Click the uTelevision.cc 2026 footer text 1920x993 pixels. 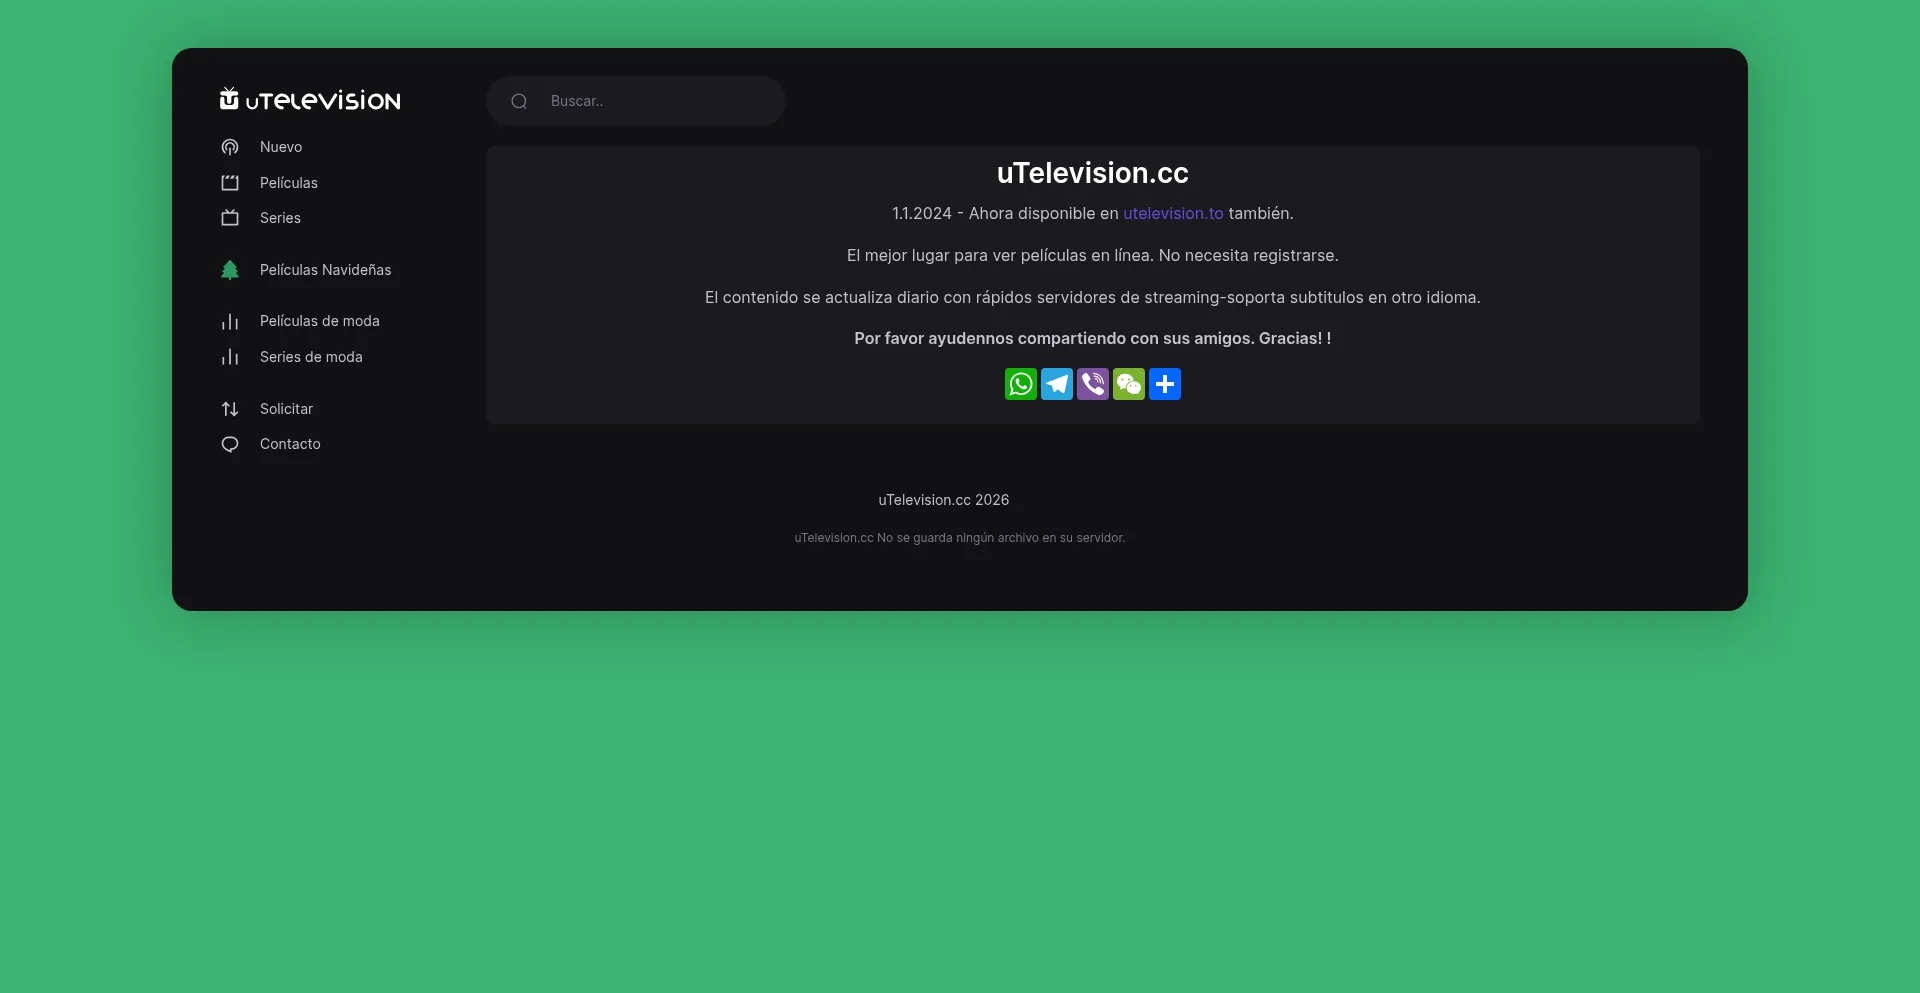(x=944, y=500)
